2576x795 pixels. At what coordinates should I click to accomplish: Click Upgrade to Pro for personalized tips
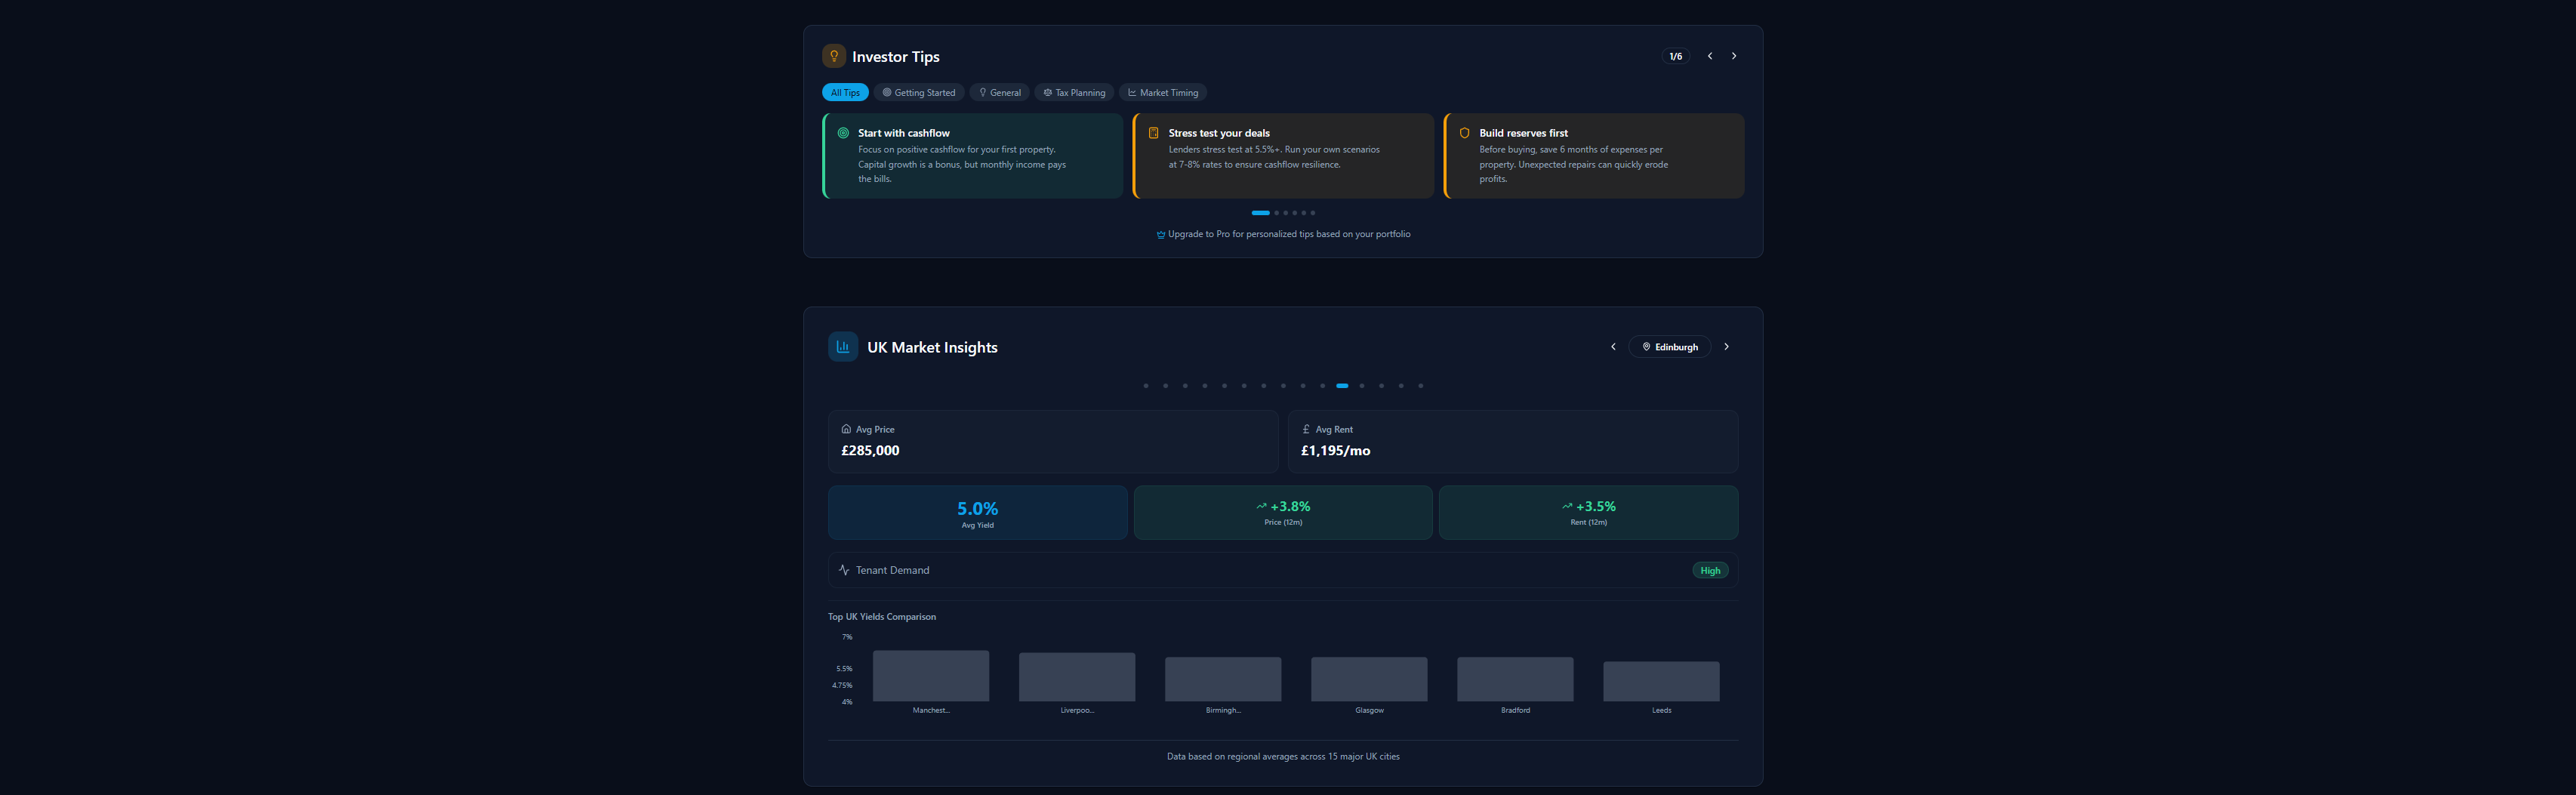(1283, 233)
